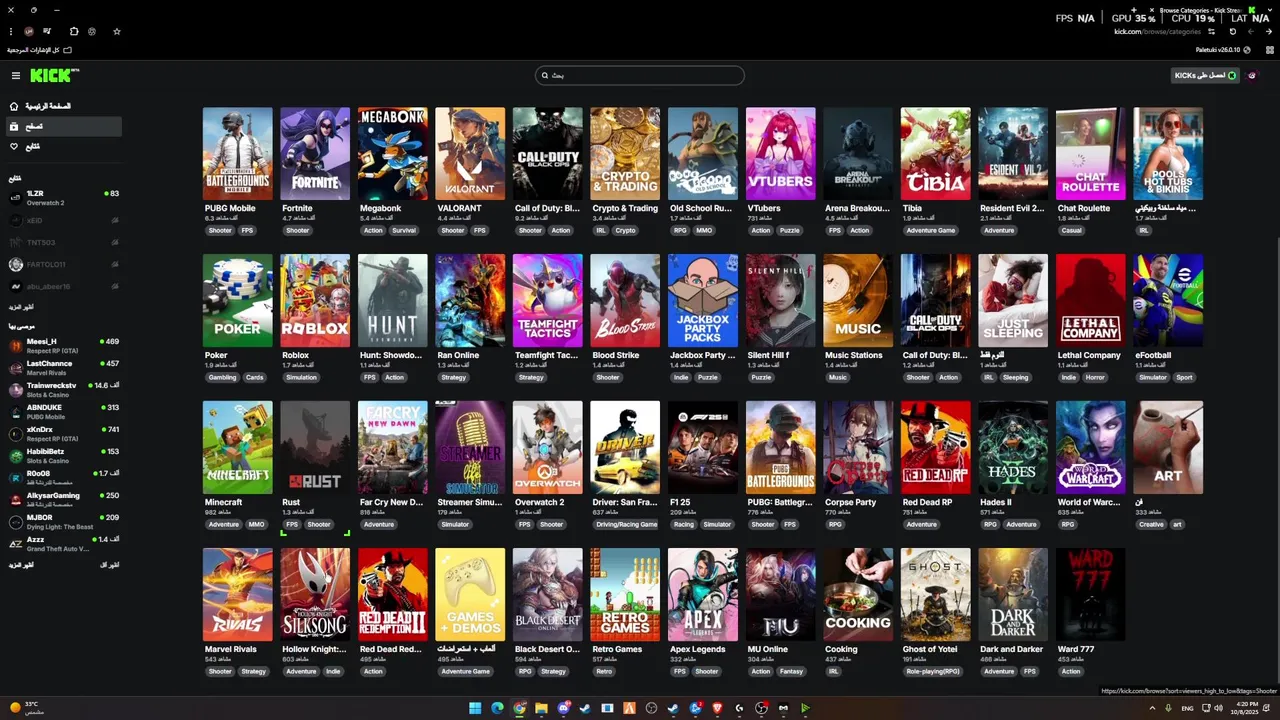Open the Meesi_H recommended channel

pos(64,345)
